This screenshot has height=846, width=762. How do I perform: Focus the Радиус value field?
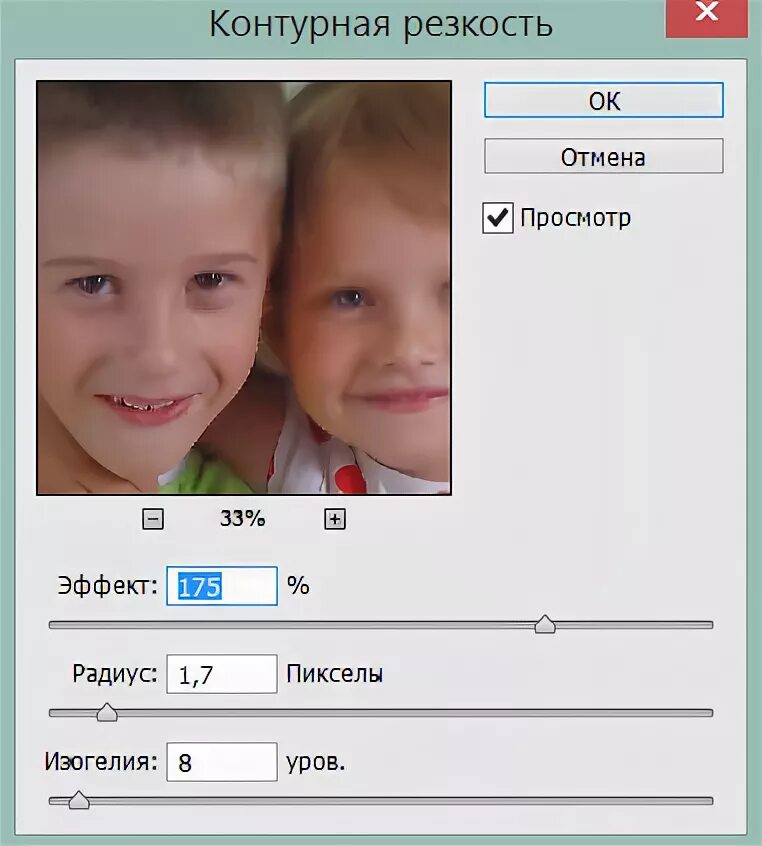click(222, 674)
